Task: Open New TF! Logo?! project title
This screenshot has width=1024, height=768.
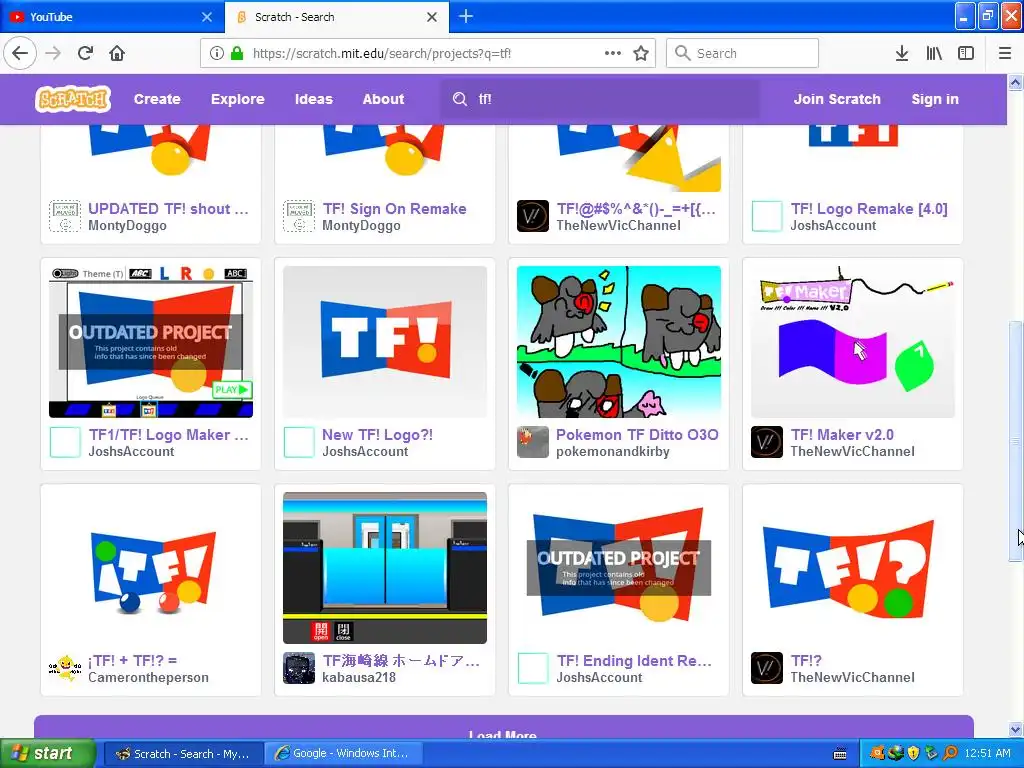Action: pyautogui.click(x=377, y=435)
